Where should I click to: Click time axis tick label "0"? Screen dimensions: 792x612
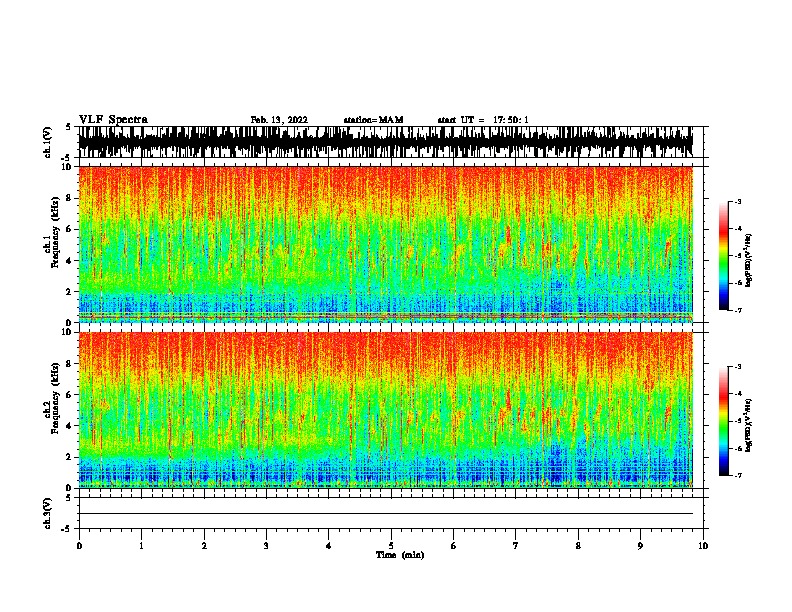click(79, 546)
